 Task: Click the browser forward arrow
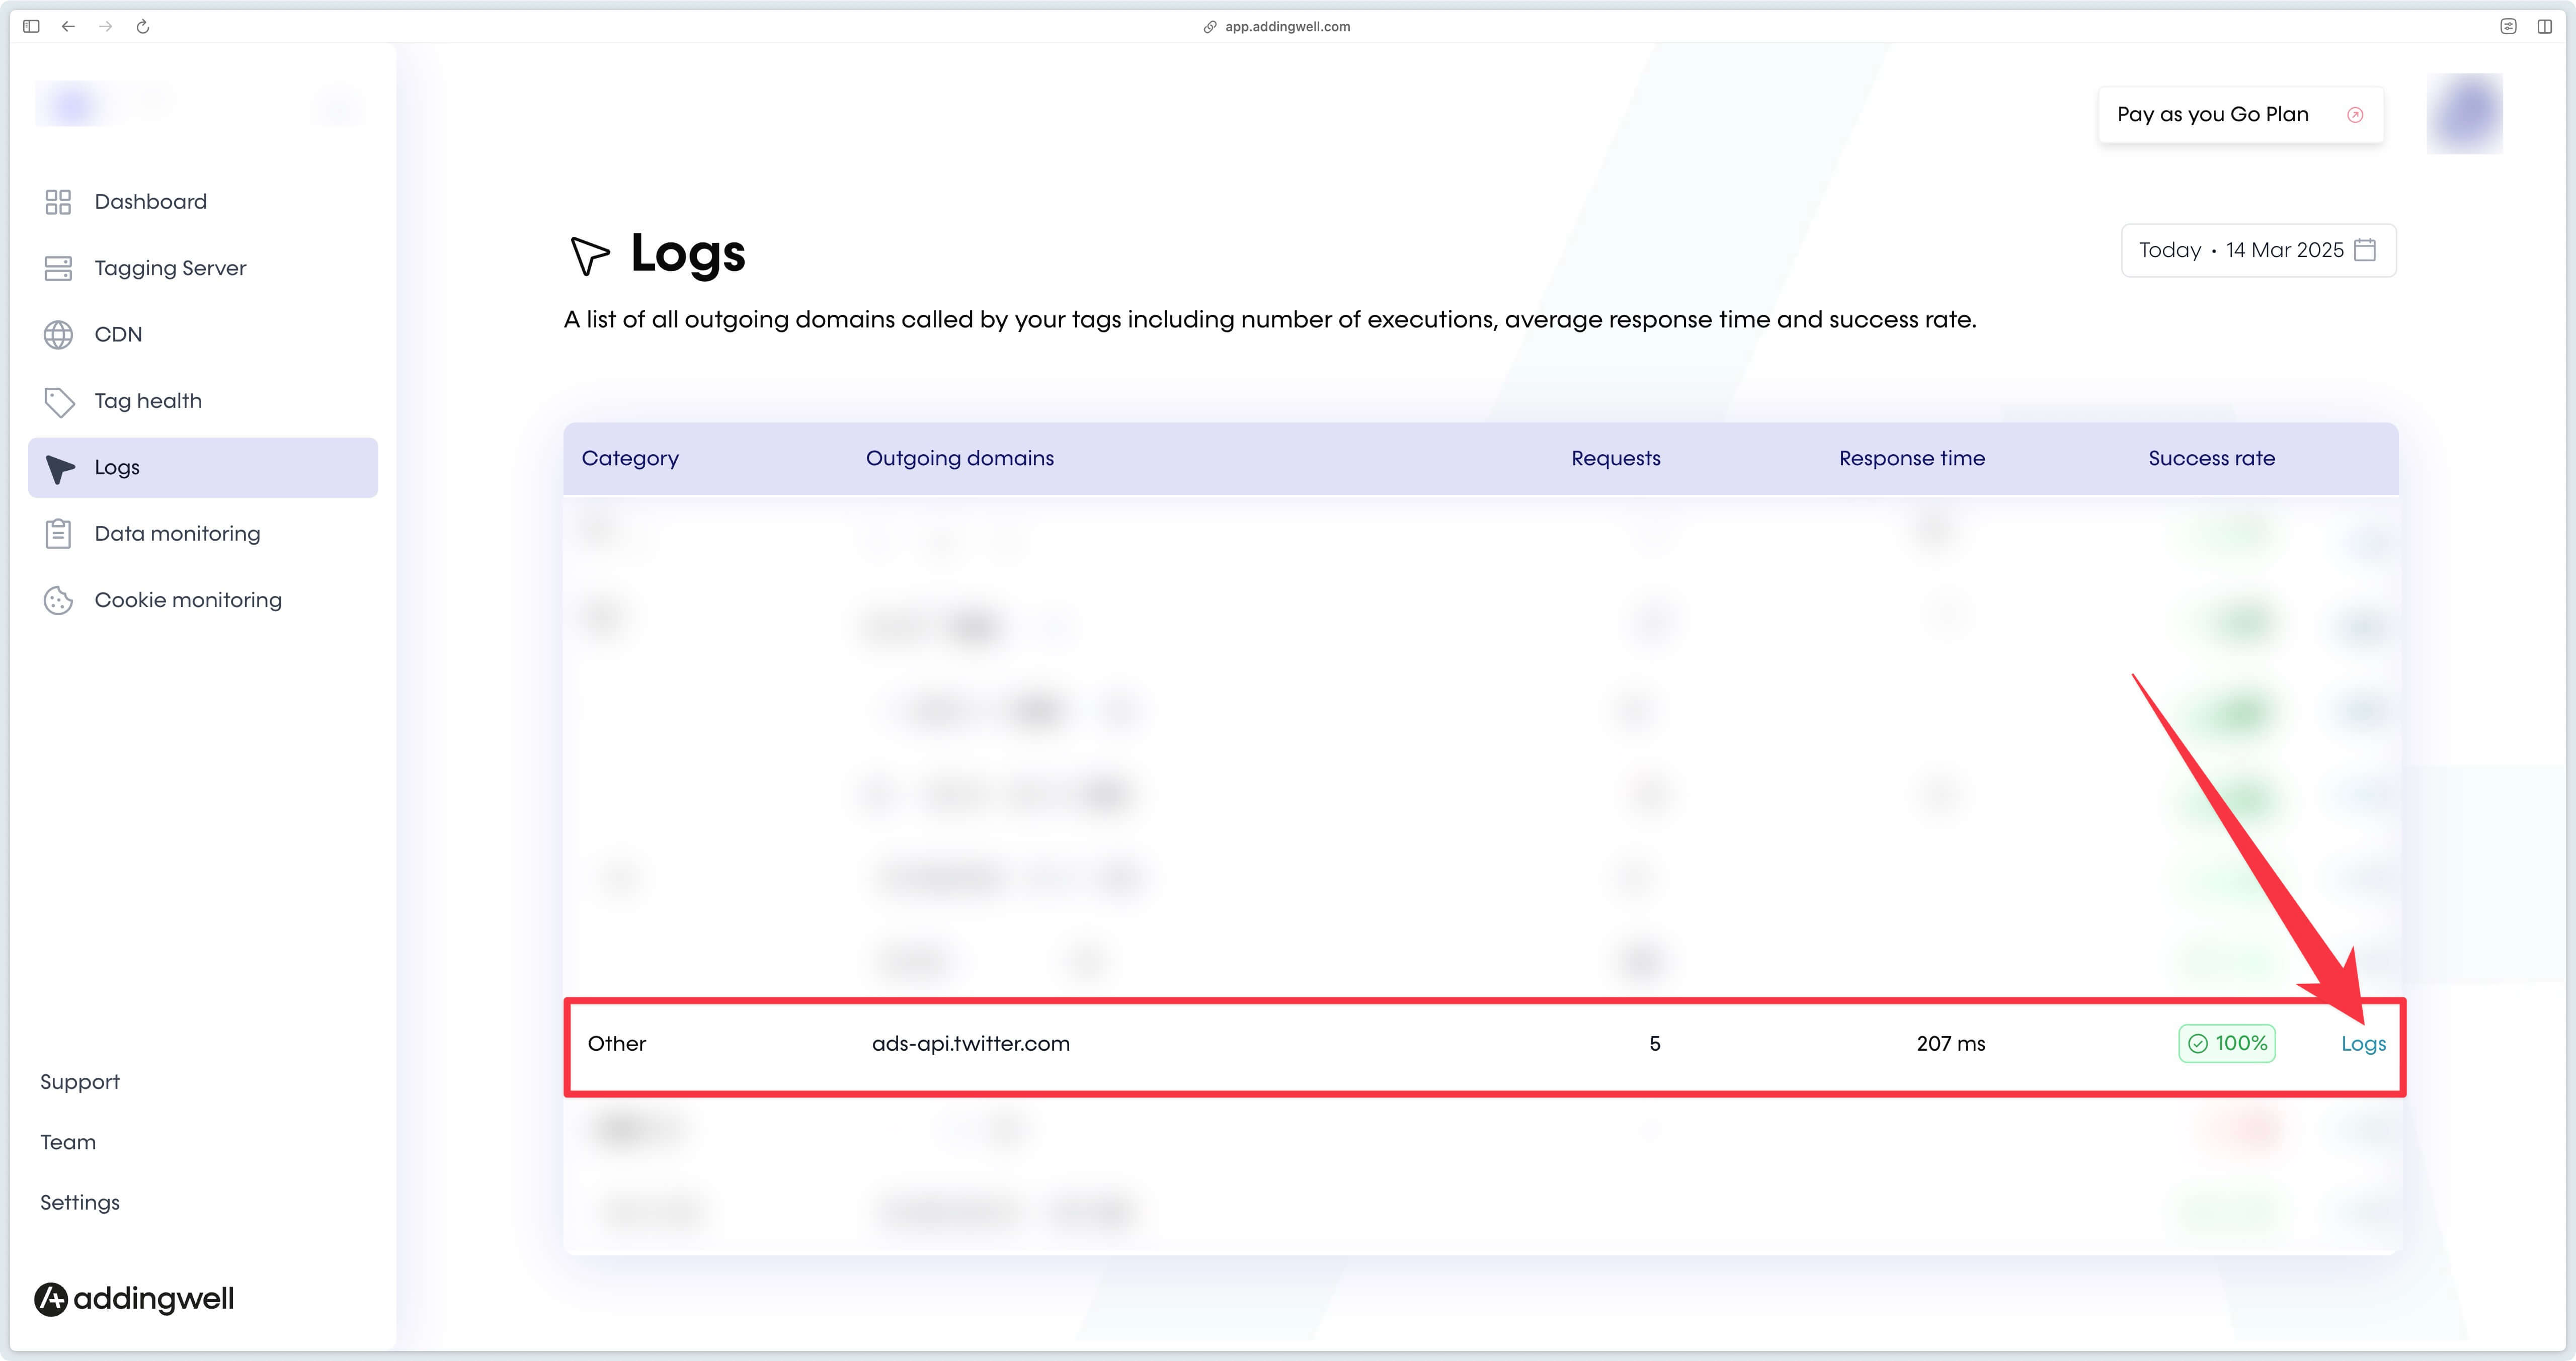[105, 26]
